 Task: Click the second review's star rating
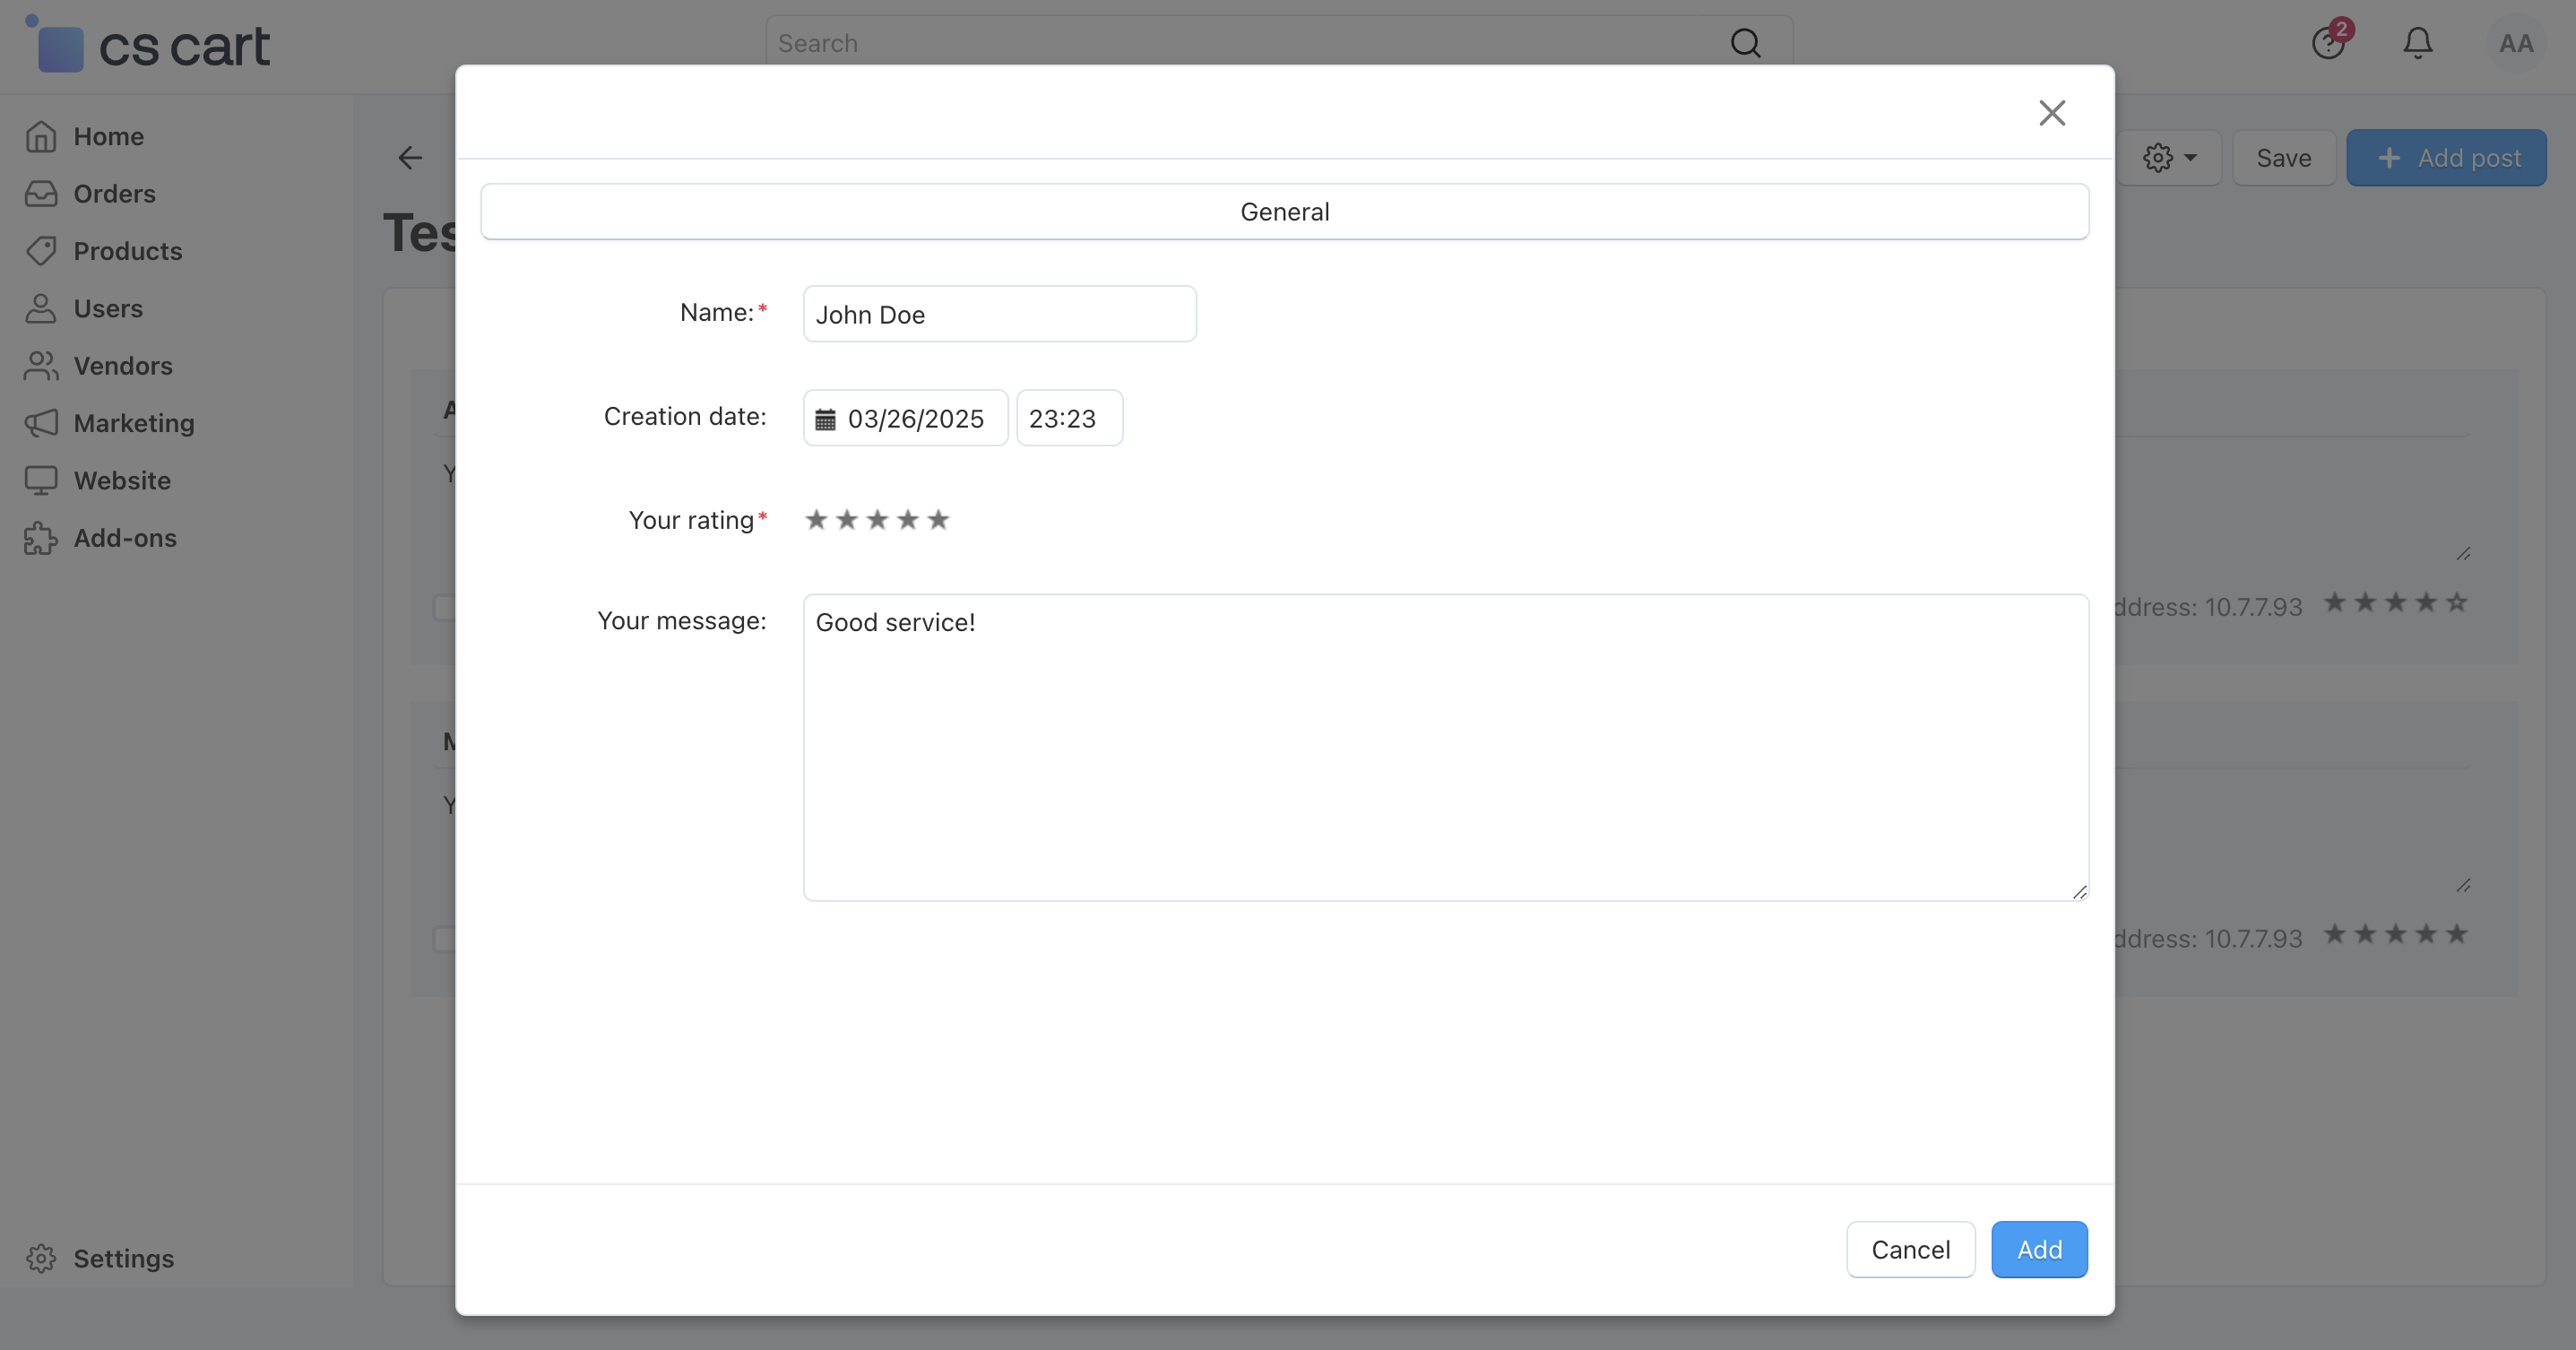(x=2395, y=934)
